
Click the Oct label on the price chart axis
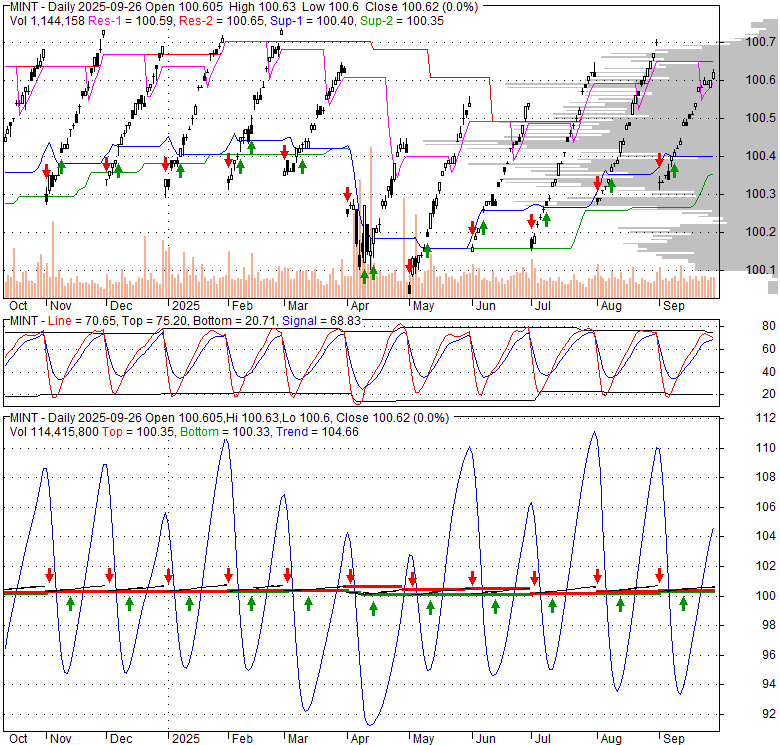[x=18, y=306]
